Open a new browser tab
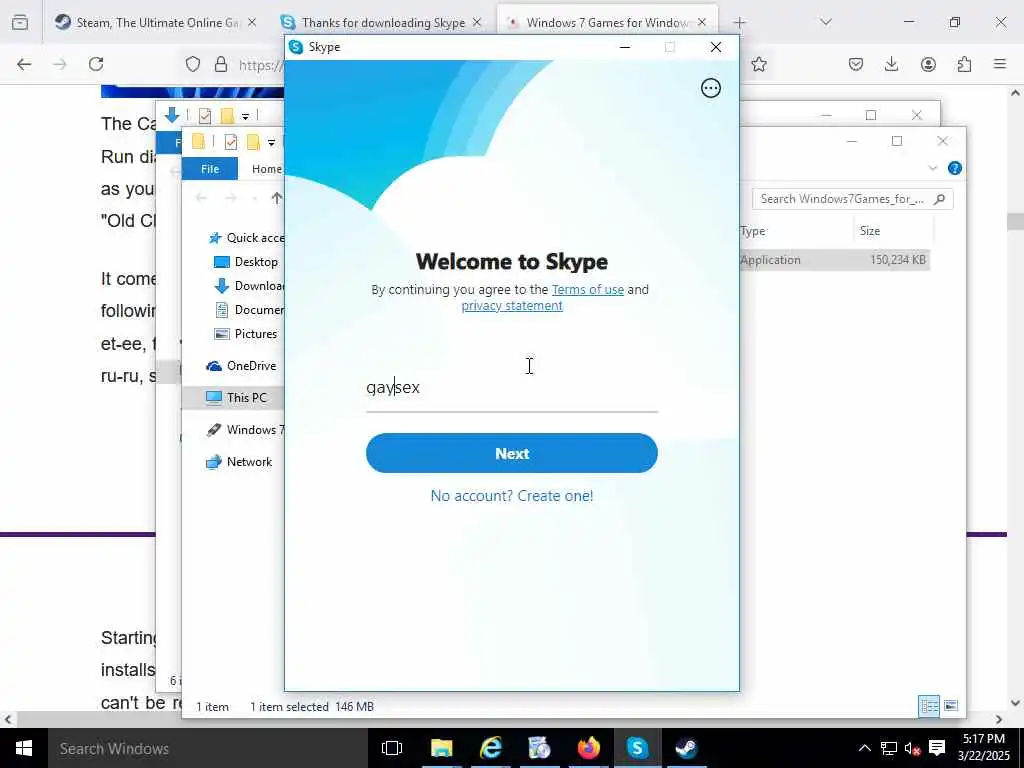Screen dimensions: 1024x768 (x=739, y=23)
